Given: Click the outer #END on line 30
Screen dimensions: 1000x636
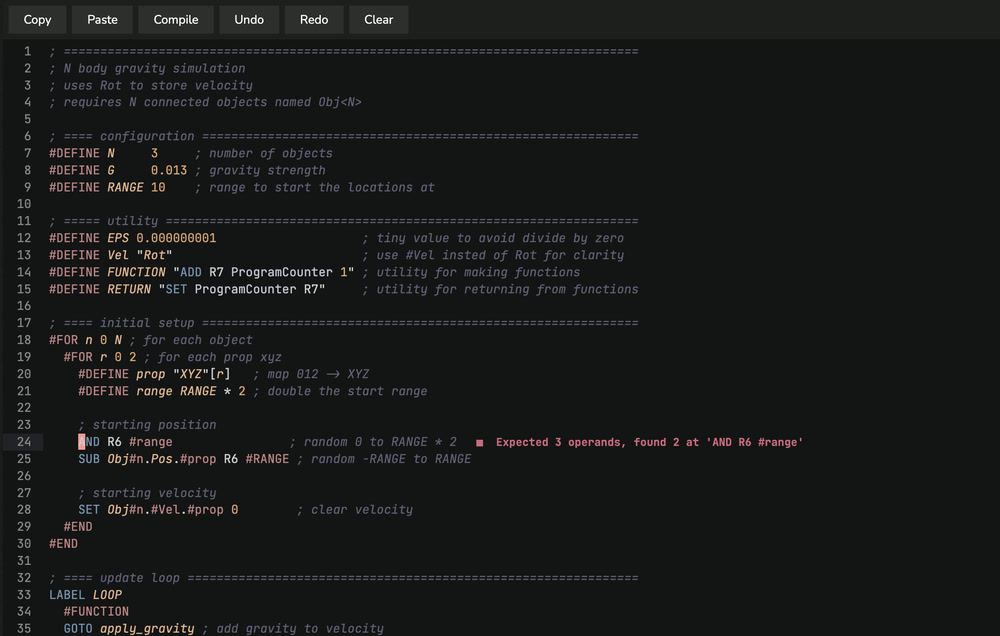Looking at the screenshot, I should coord(64,544).
